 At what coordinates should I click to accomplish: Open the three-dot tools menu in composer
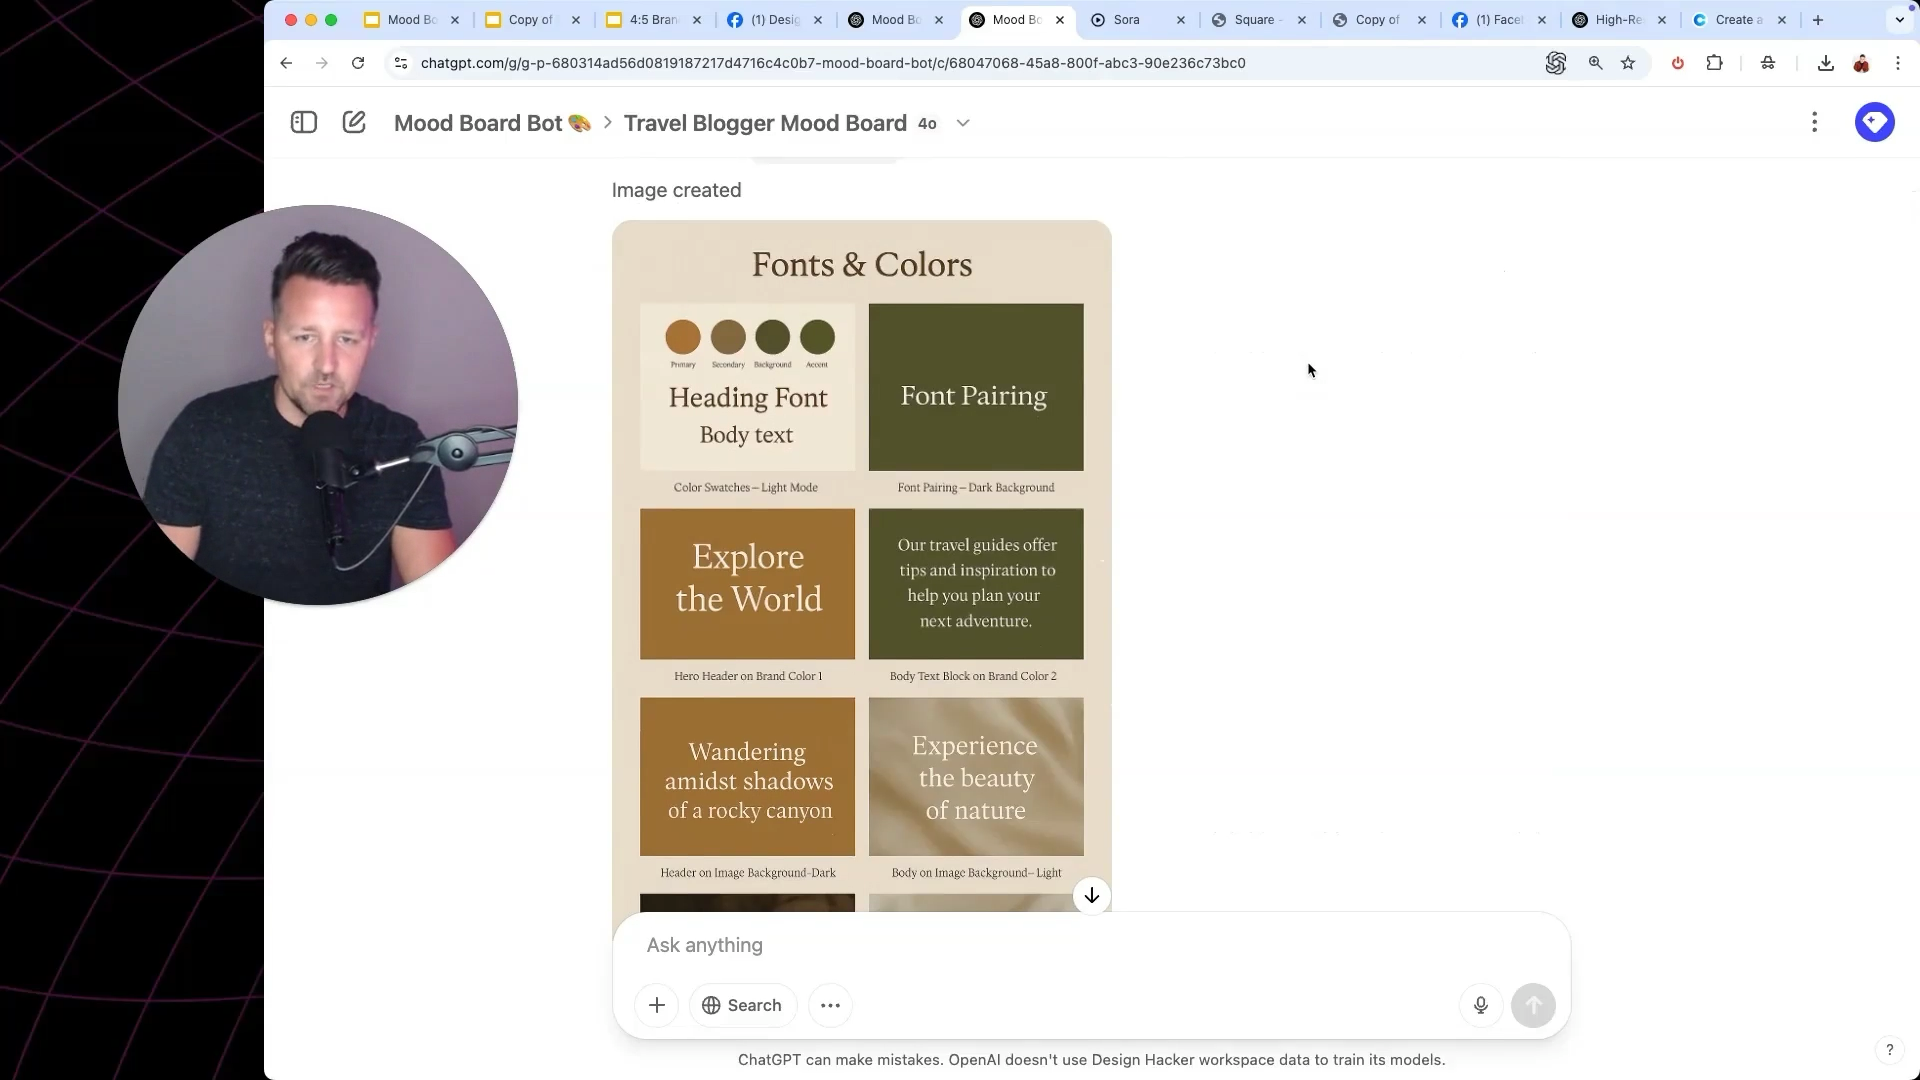click(x=830, y=1005)
